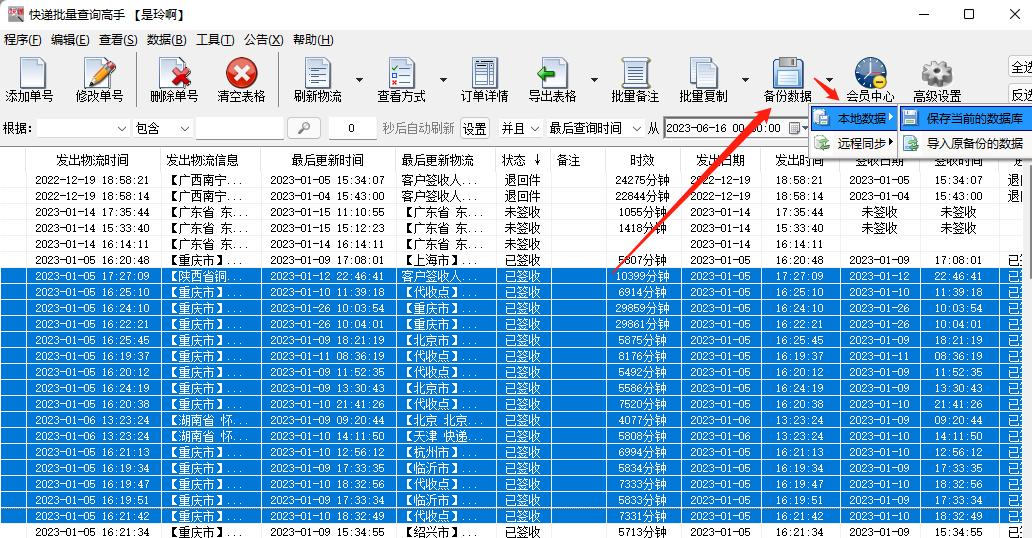This screenshot has height=538, width=1032.
Task: Open the 并且 logic dropdown
Action: pyautogui.click(x=519, y=128)
